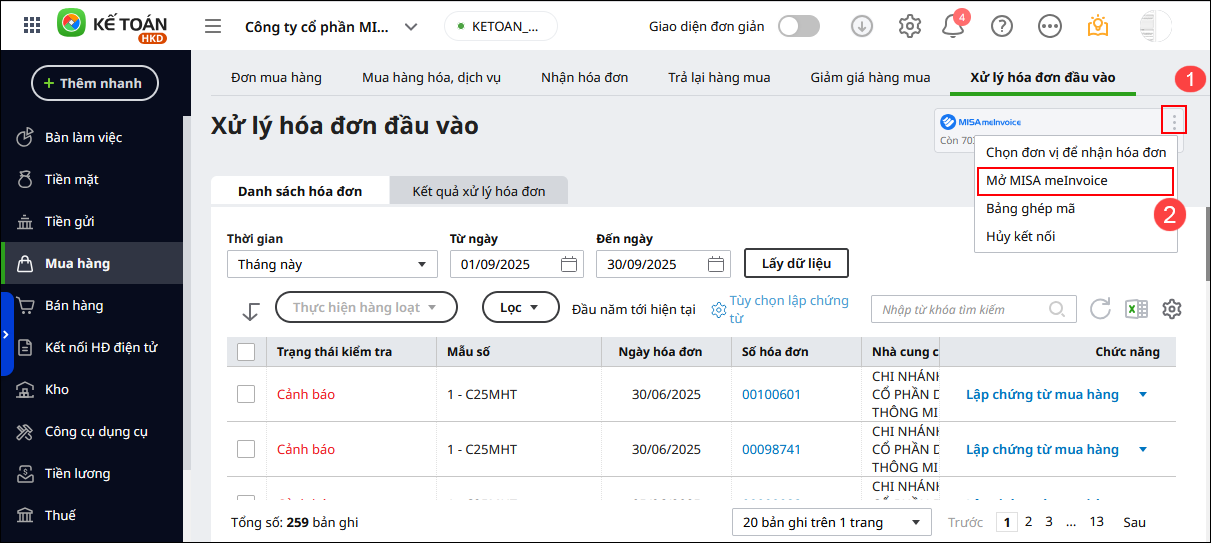This screenshot has height=543, width=1211.
Task: Open the help question mark icon
Action: pyautogui.click(x=1001, y=27)
